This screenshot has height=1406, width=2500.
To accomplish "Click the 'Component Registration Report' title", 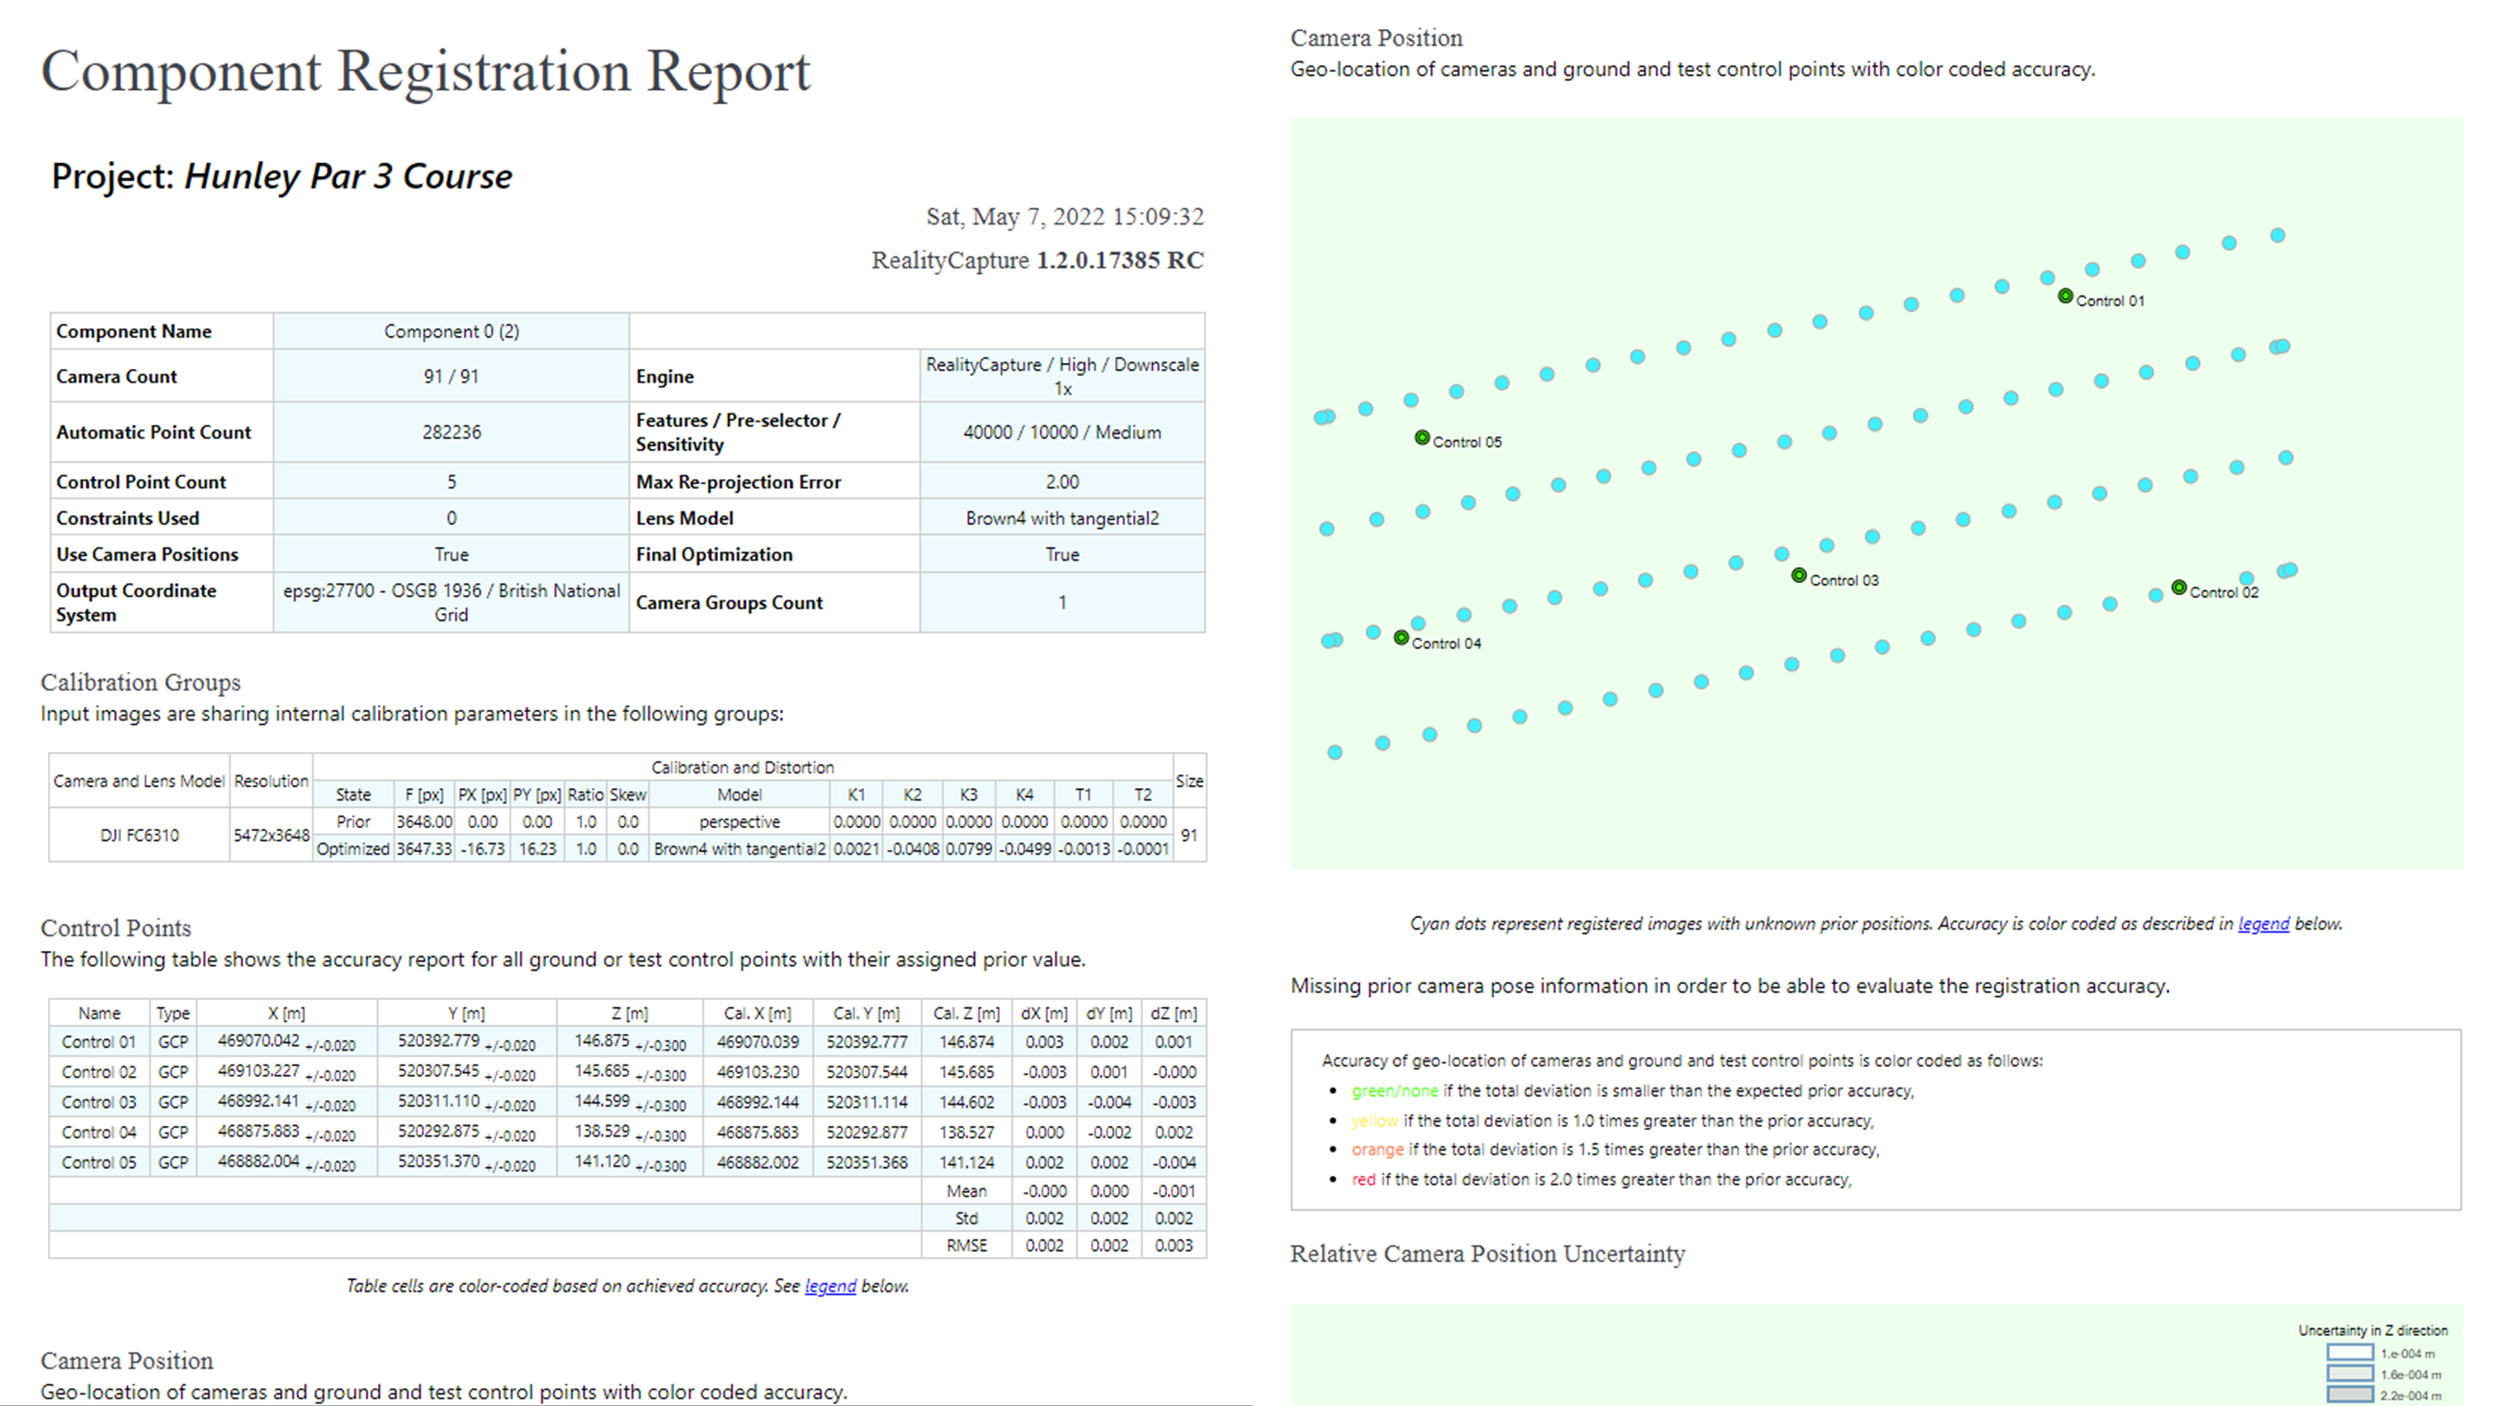I will pos(426,72).
